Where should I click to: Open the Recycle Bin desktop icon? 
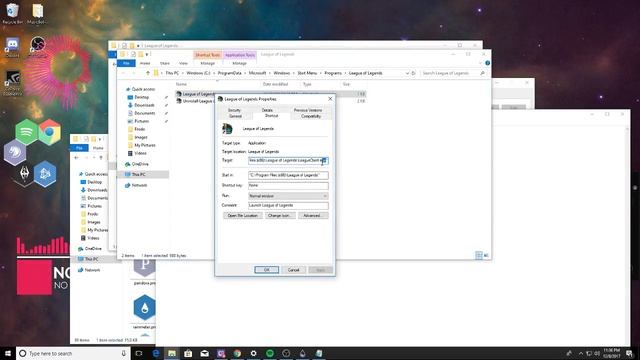(12, 13)
